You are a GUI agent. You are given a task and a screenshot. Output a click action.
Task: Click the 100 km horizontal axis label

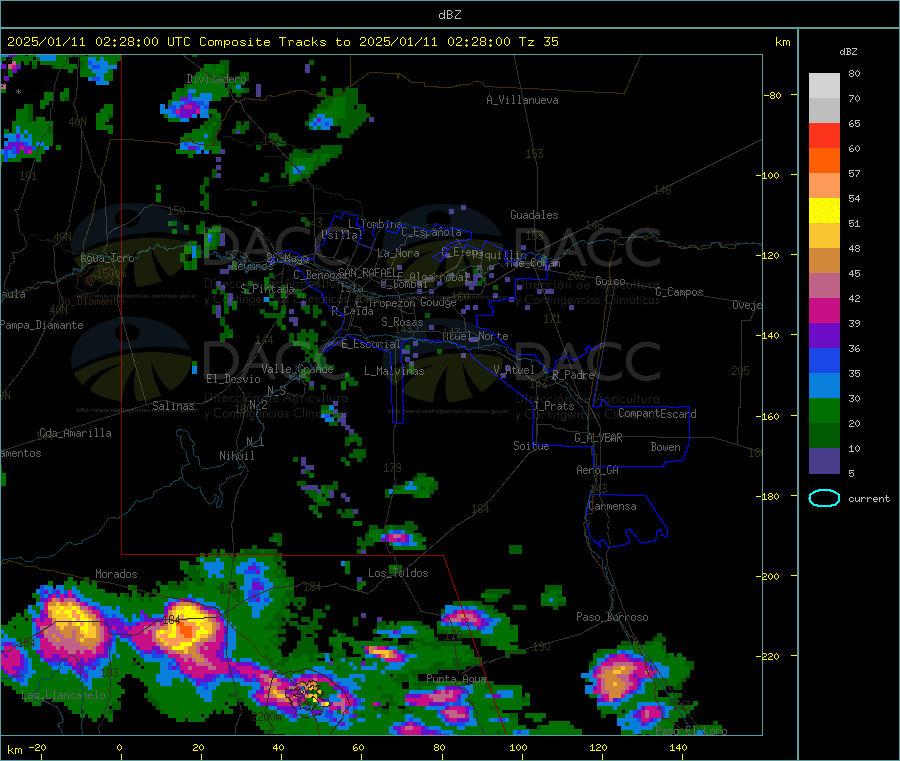[x=518, y=747]
